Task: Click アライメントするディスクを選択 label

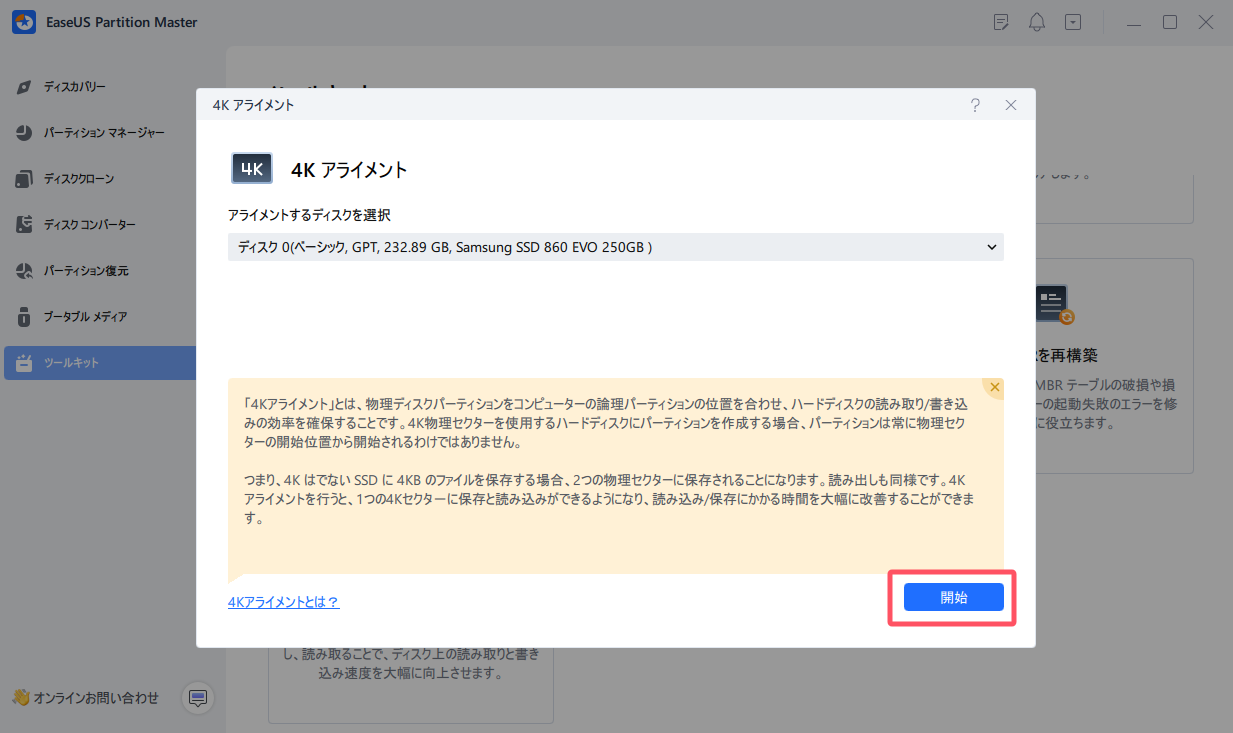Action: coord(309,215)
